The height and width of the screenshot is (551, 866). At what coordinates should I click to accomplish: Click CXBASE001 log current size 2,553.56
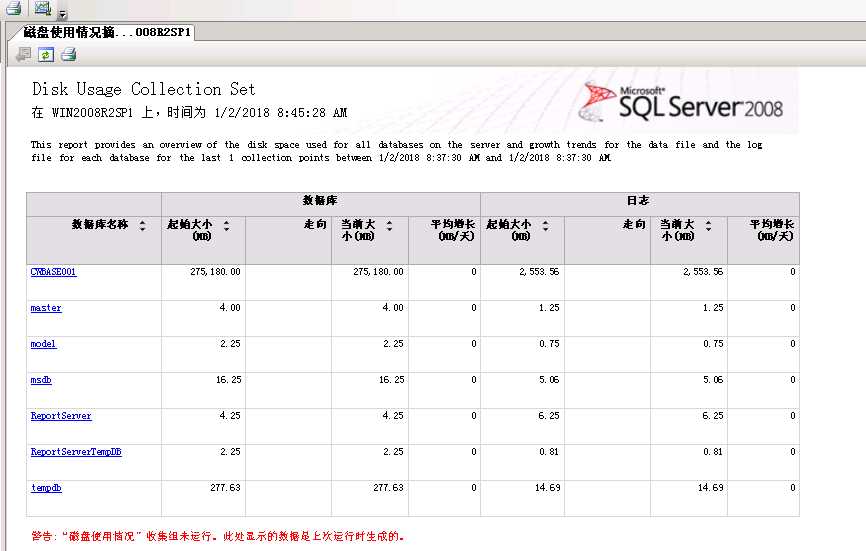pos(703,272)
